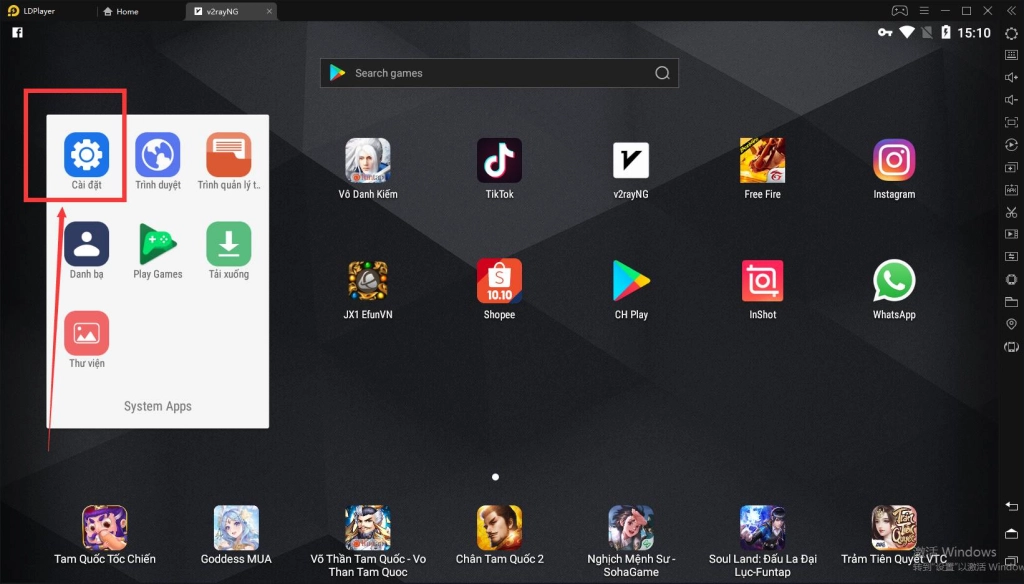Click the Facebook icon at top left
Screen dimensions: 1024x584
tap(16, 32)
